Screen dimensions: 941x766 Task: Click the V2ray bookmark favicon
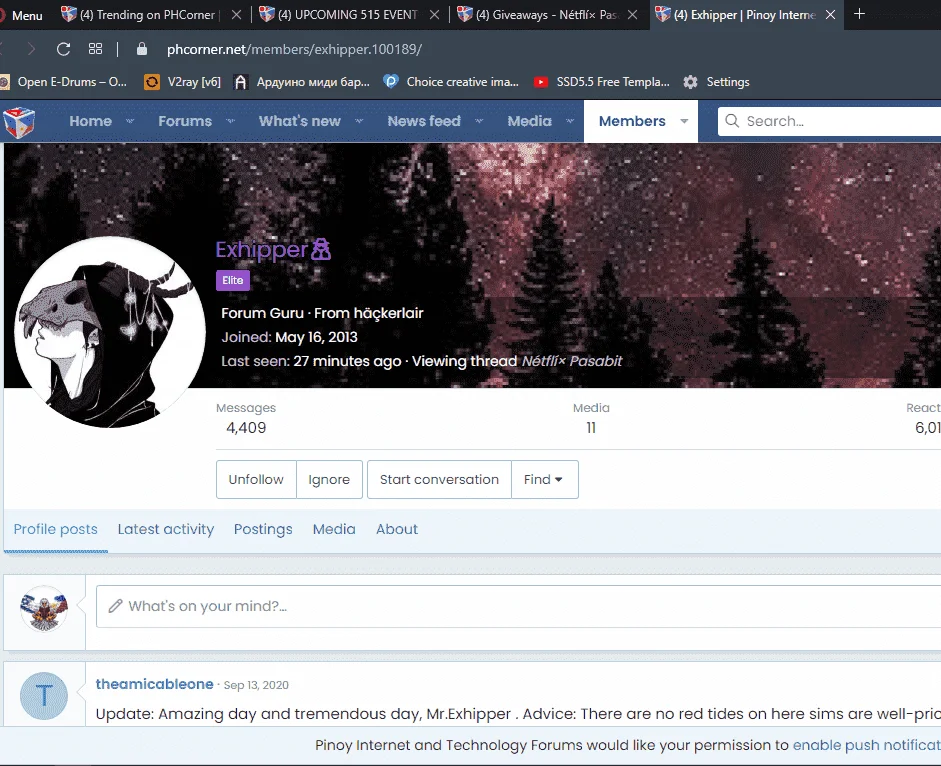coord(152,82)
